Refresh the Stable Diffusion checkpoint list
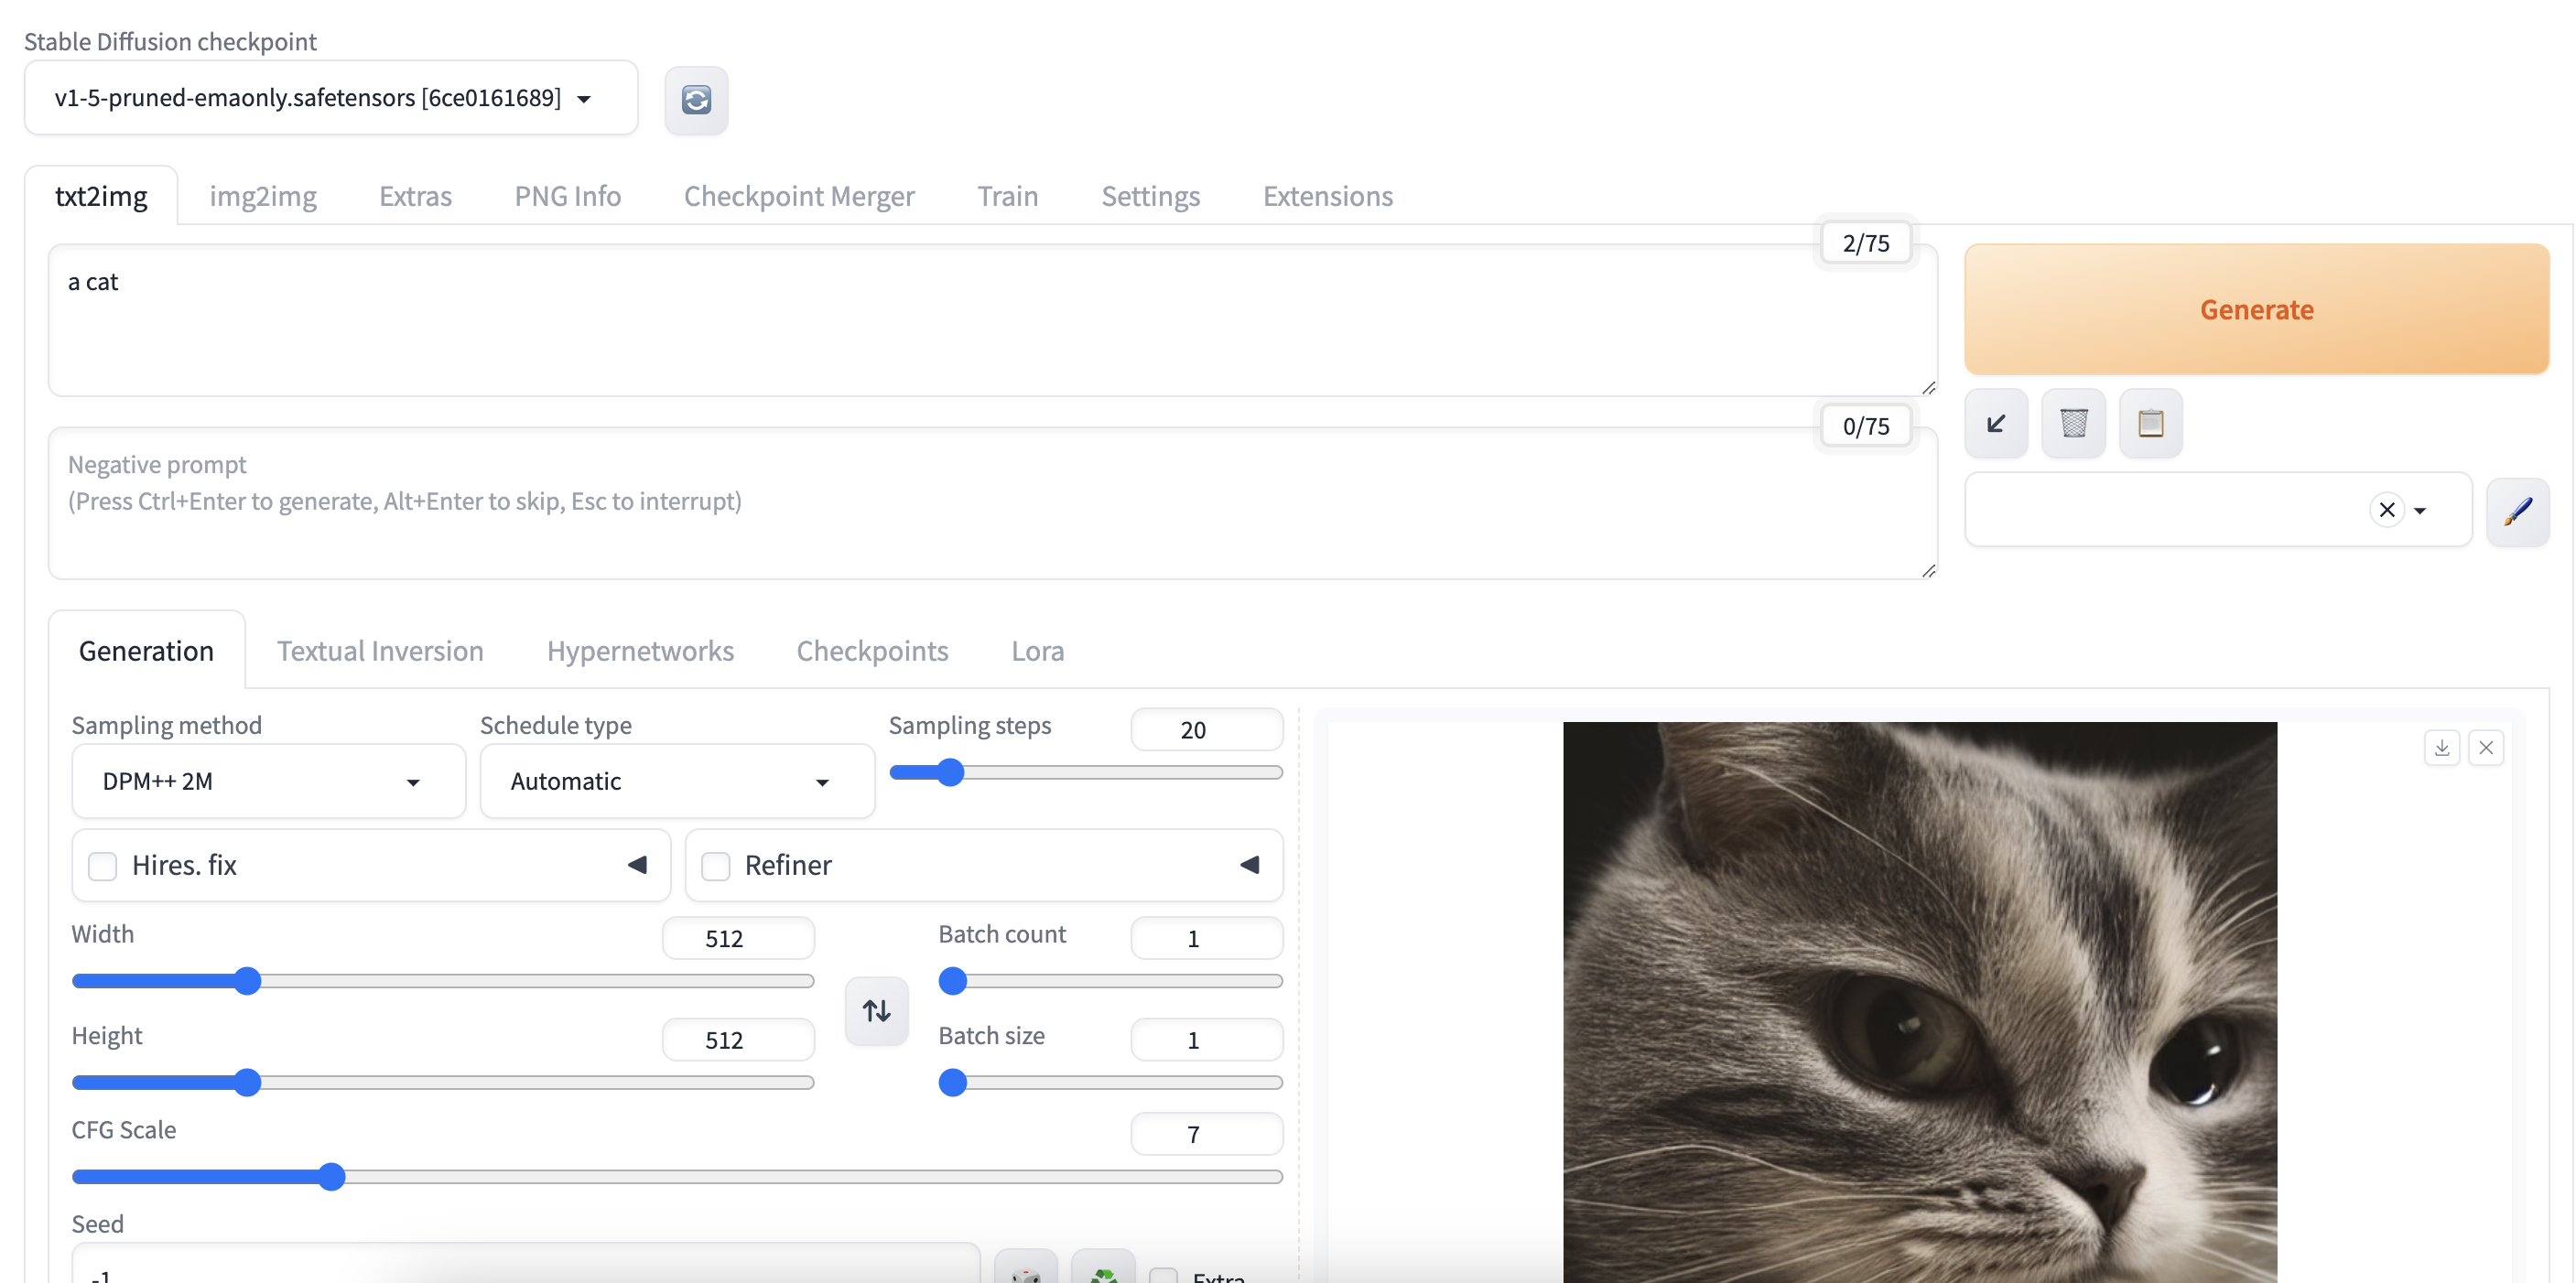Viewport: 2576px width, 1283px height. pyautogui.click(x=697, y=100)
